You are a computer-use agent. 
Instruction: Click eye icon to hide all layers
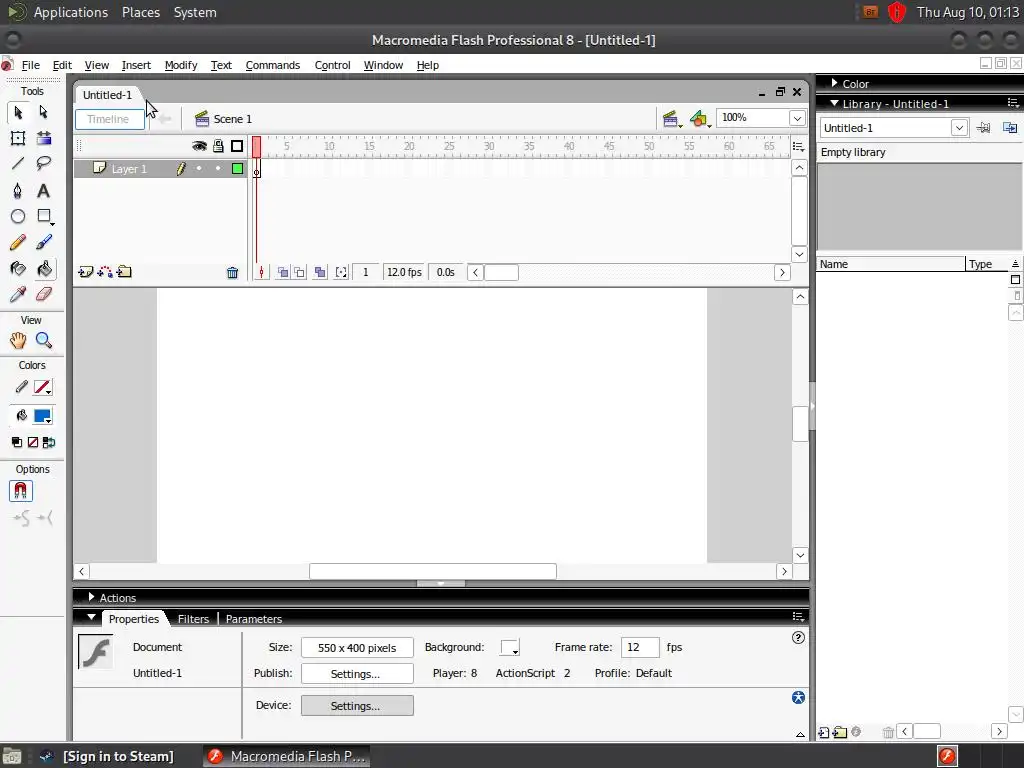click(199, 146)
